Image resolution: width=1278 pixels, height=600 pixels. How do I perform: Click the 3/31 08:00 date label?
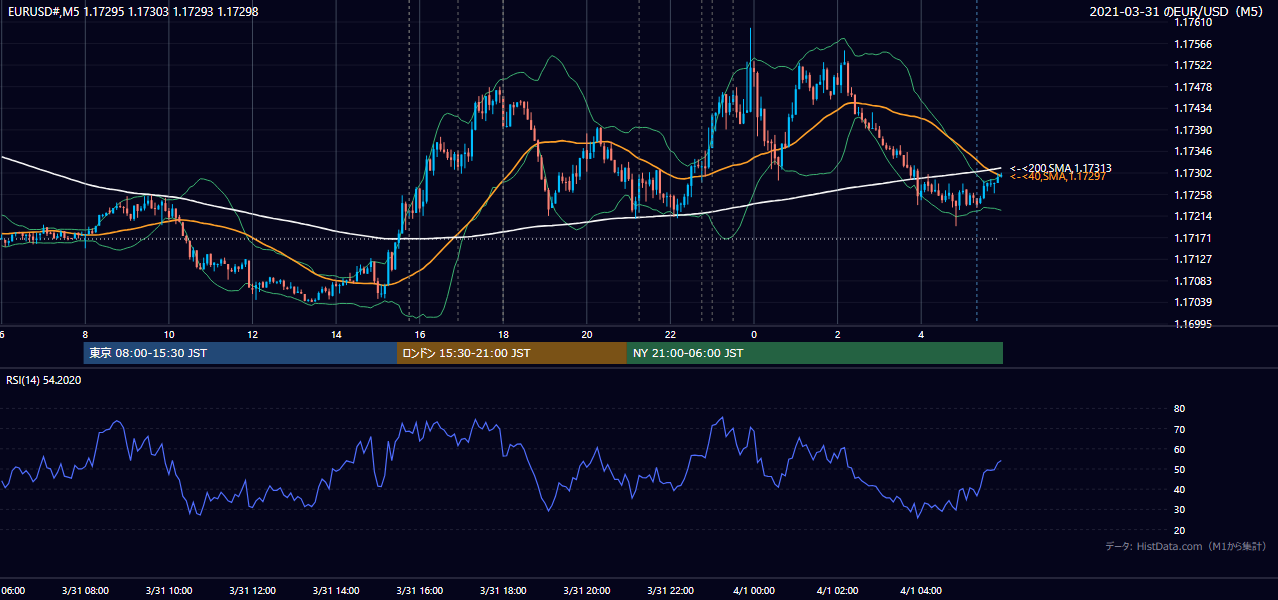coord(85,591)
